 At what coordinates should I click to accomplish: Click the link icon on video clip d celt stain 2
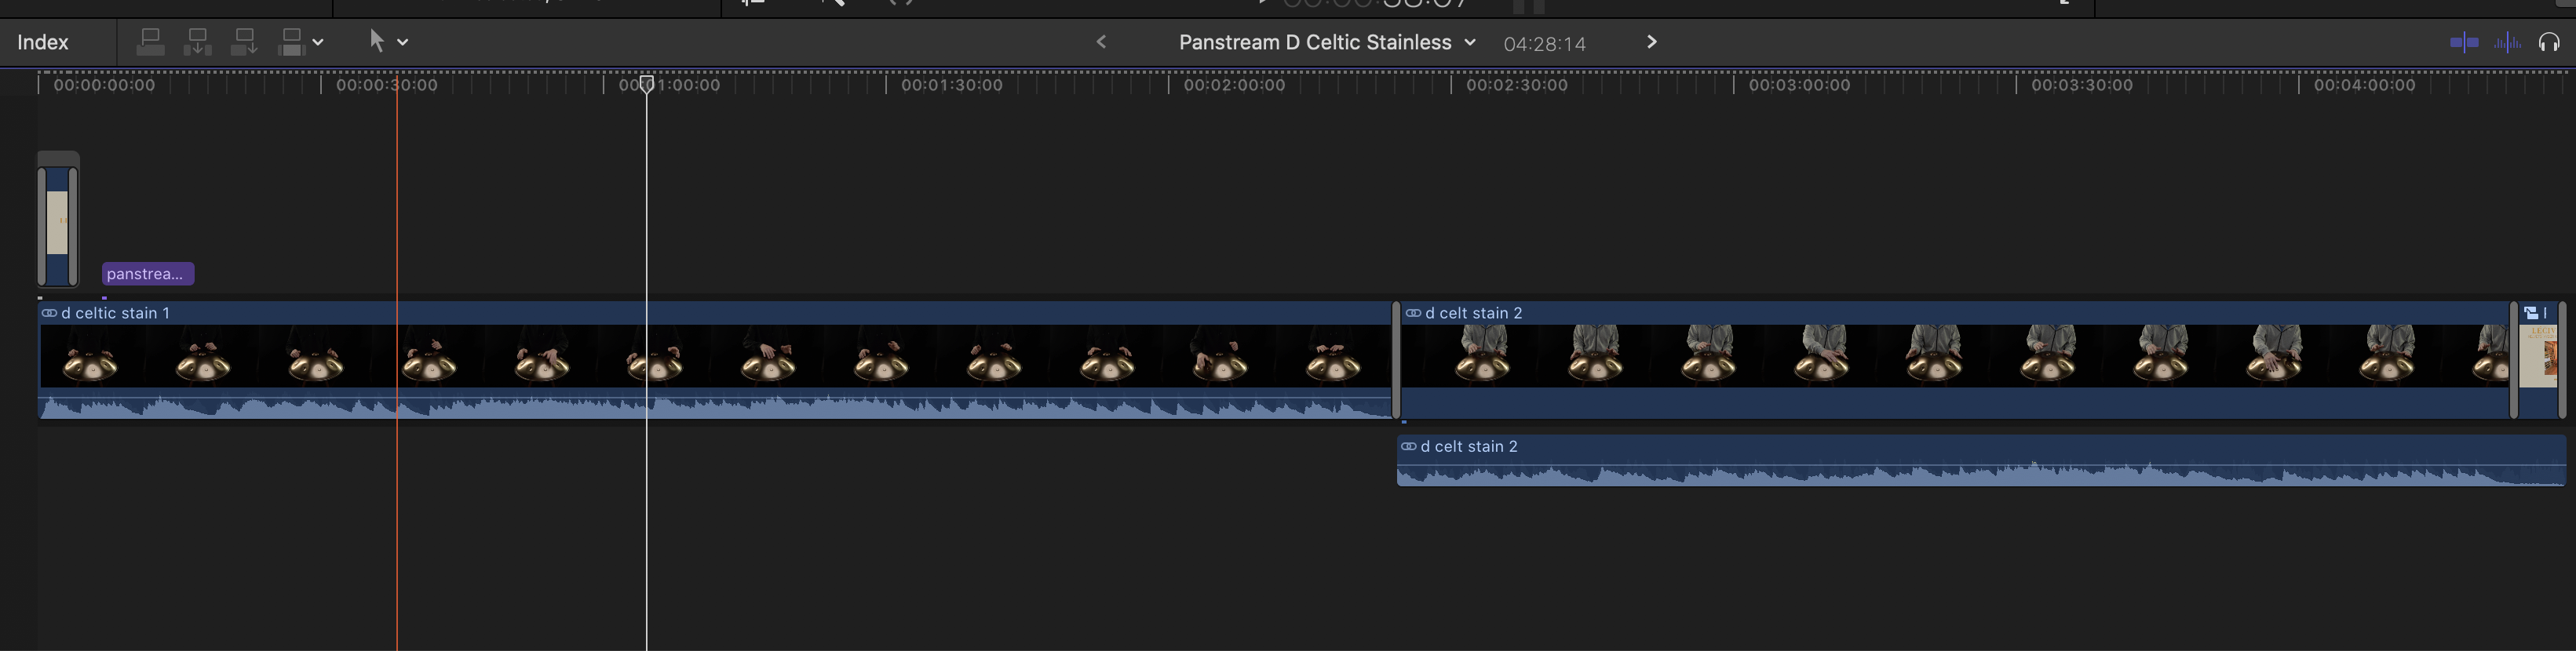[1413, 313]
